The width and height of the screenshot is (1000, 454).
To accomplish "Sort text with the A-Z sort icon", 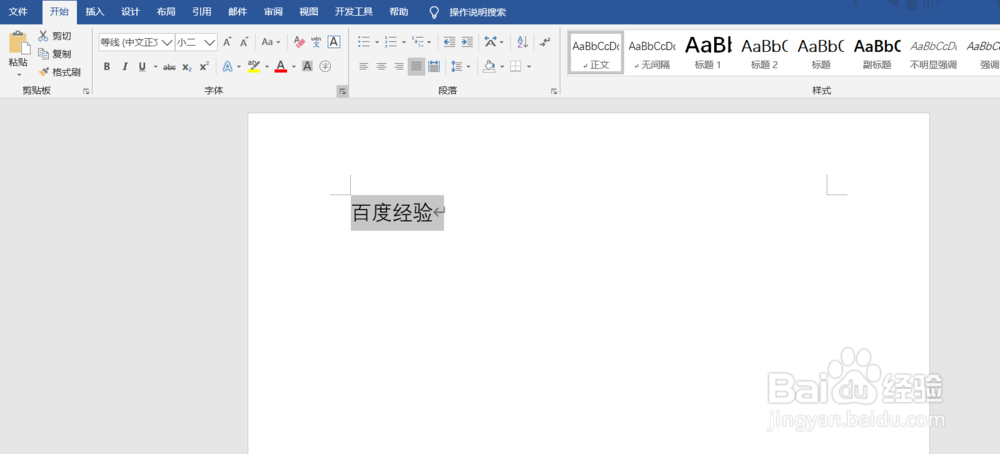I will click(522, 42).
